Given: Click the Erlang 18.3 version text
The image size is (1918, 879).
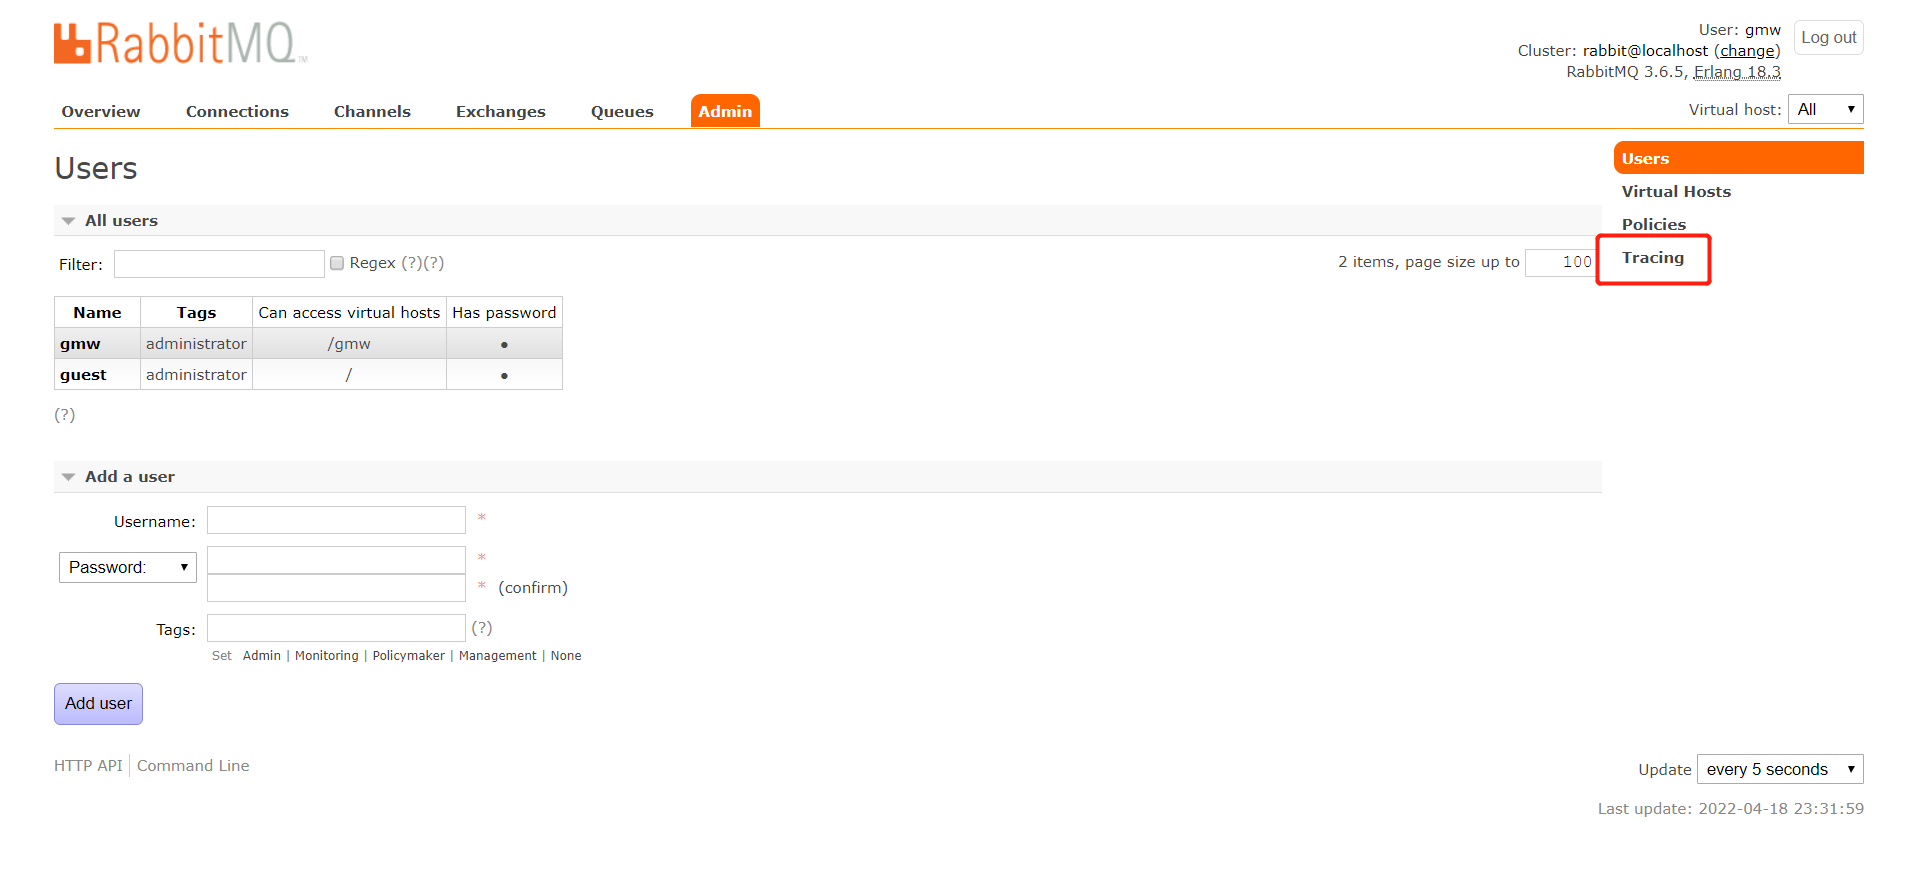Looking at the screenshot, I should (1737, 72).
